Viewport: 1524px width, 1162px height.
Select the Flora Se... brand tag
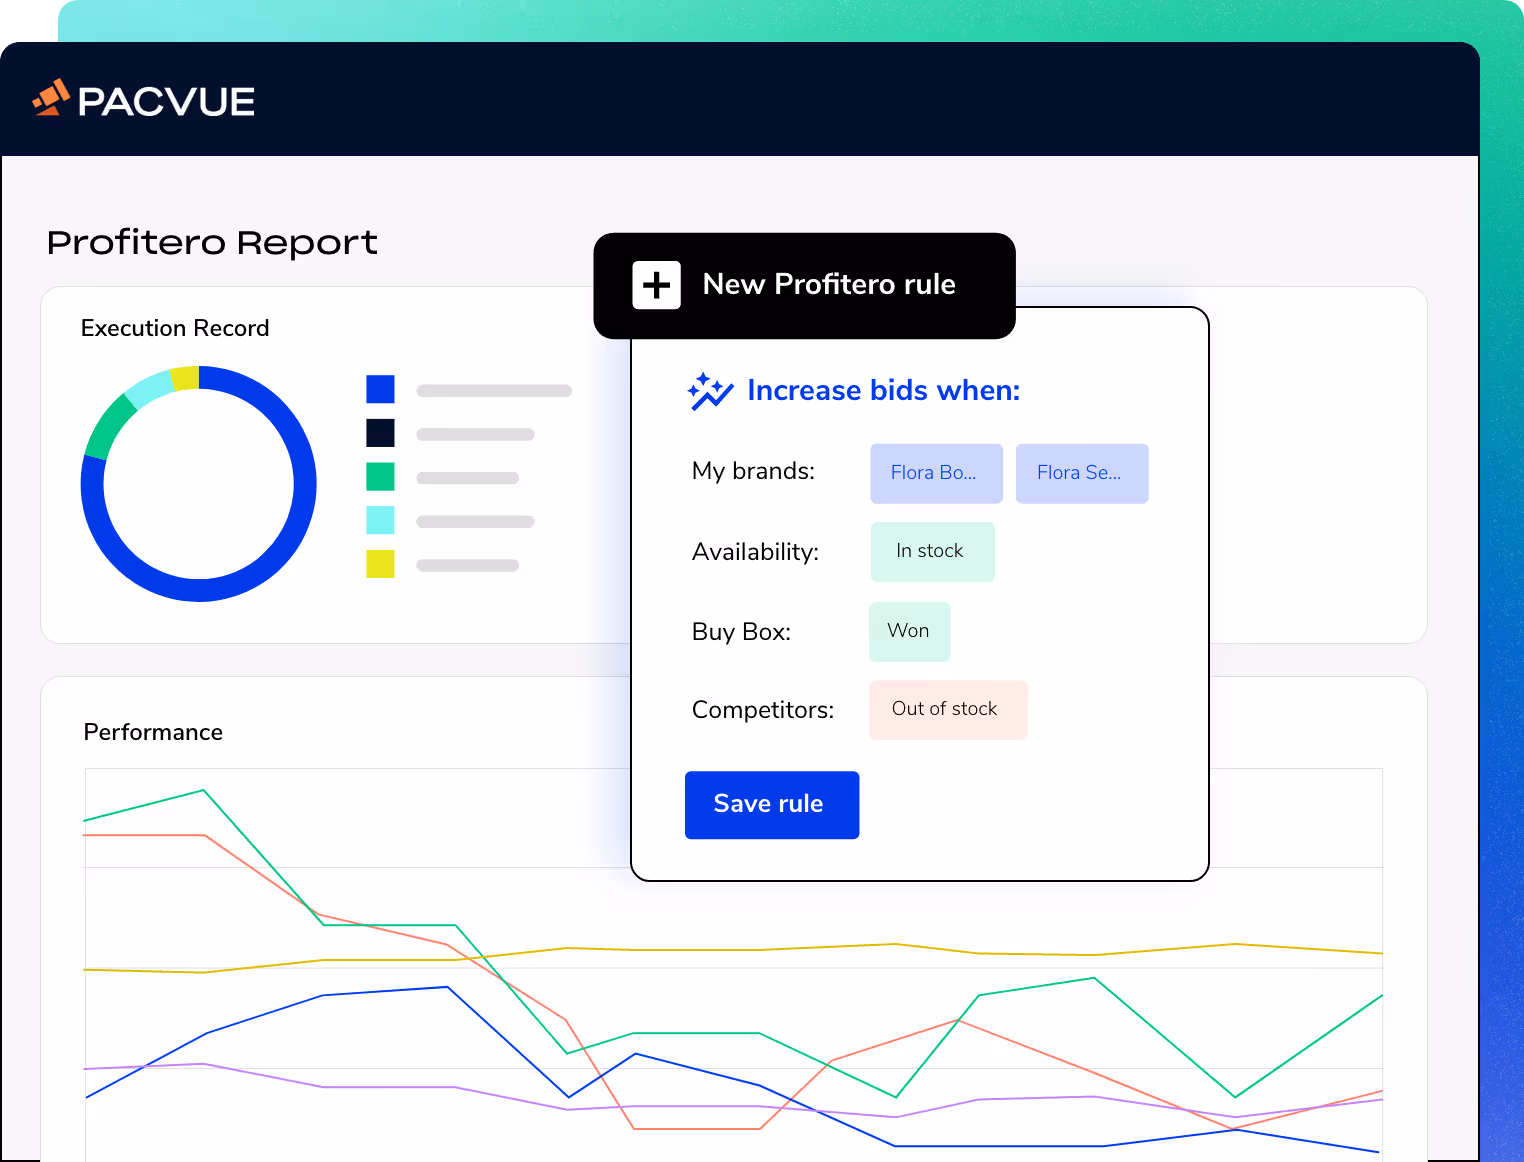[x=1082, y=473]
